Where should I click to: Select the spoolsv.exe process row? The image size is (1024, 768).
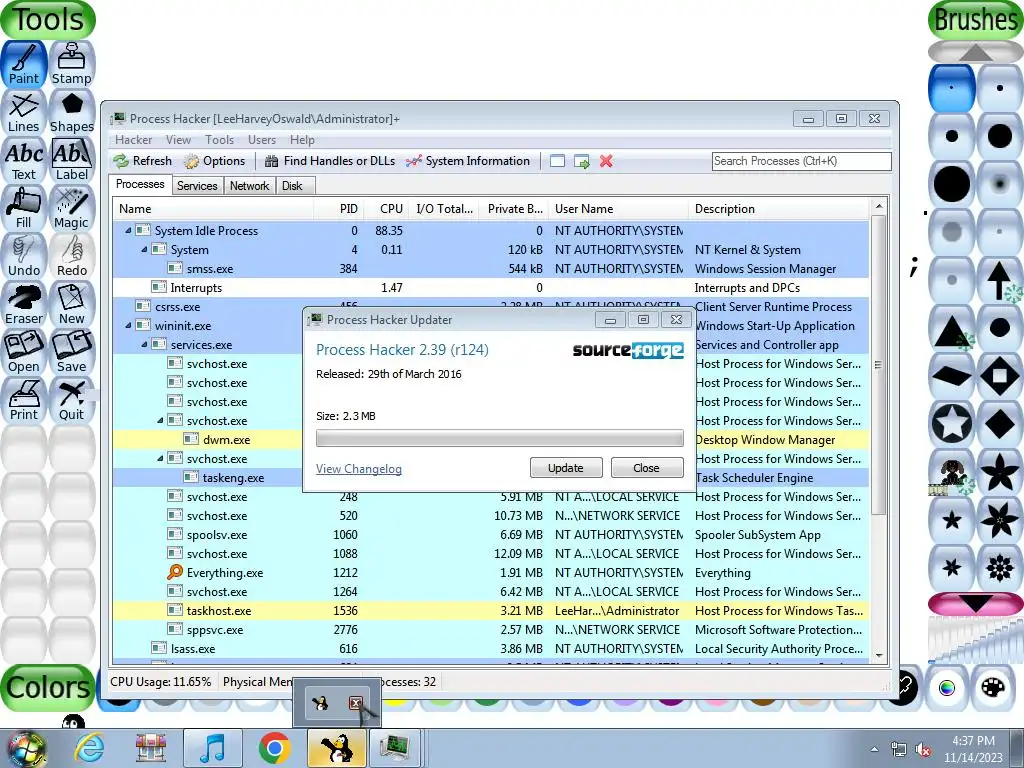pyautogui.click(x=491, y=535)
